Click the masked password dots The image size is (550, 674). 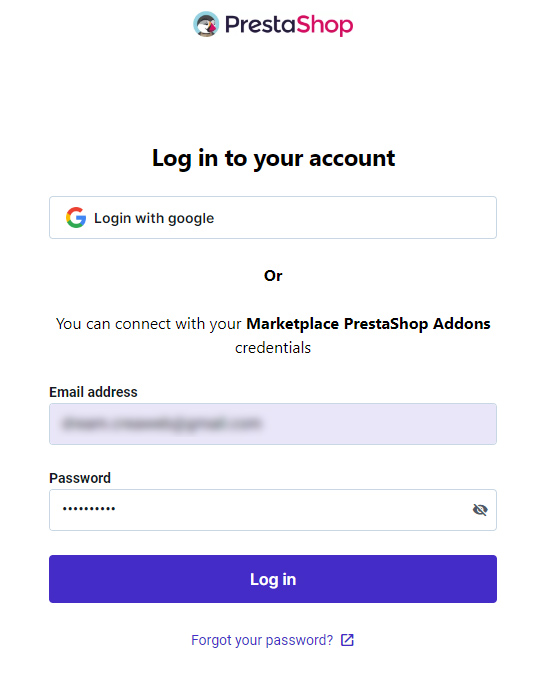coord(89,509)
